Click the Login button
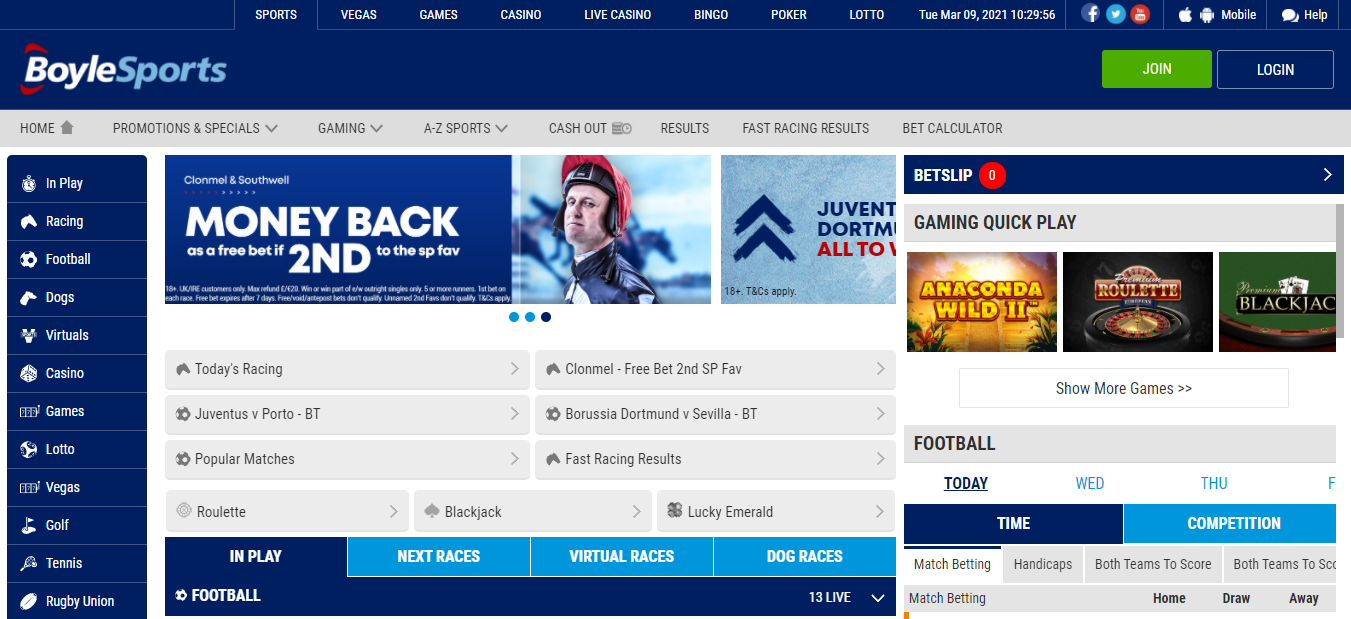The width and height of the screenshot is (1351, 619). point(1276,69)
